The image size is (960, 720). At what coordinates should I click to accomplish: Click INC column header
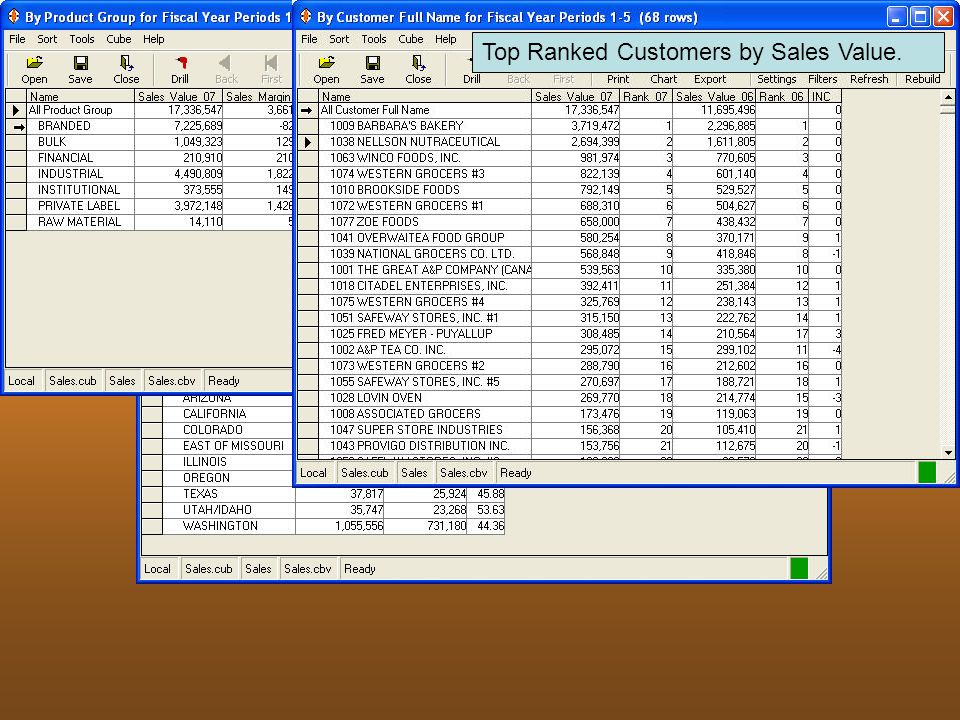tap(825, 96)
